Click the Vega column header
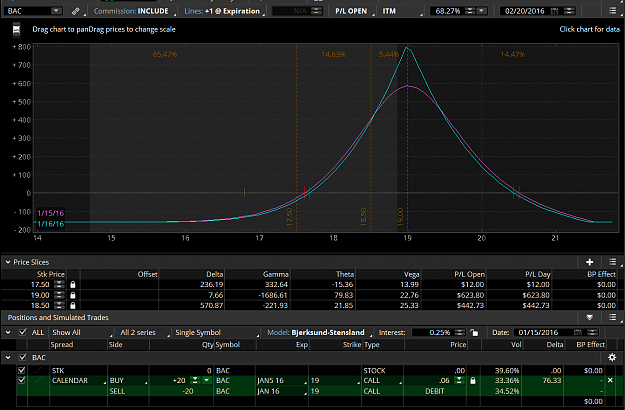This screenshot has width=625, height=410. pos(411,274)
